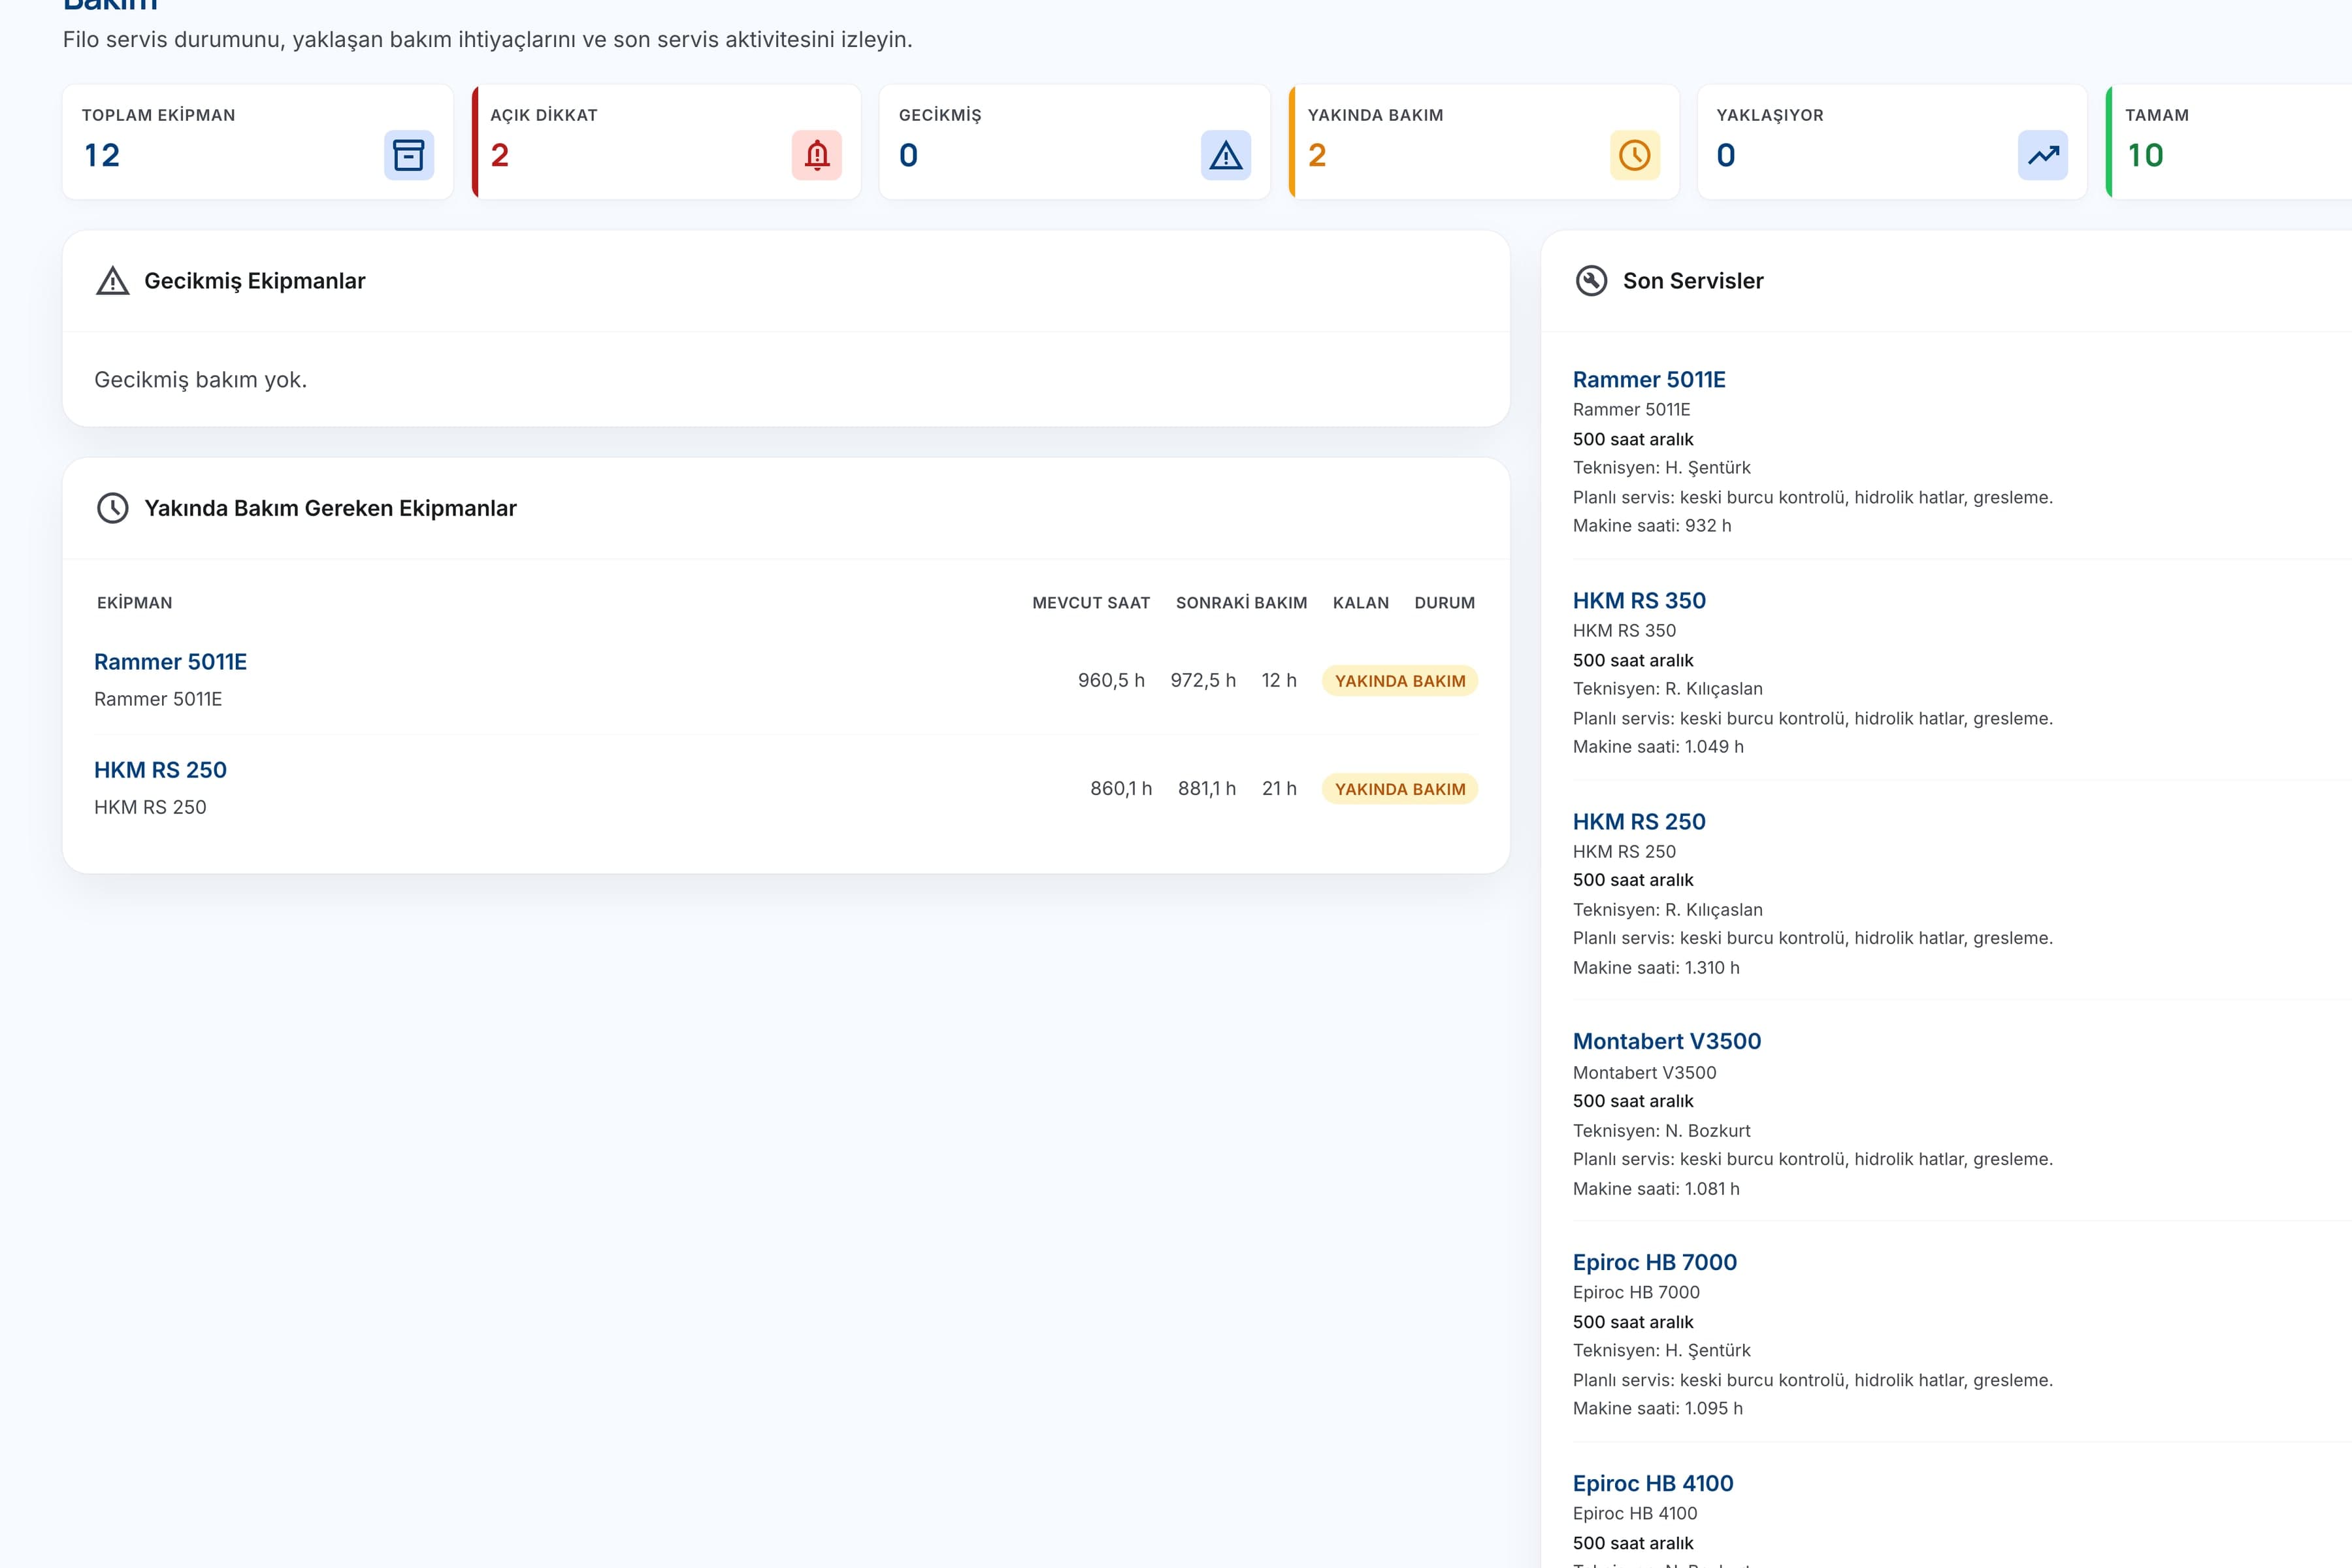
Task: Select the 881,1 h next maintenance value
Action: point(1207,788)
